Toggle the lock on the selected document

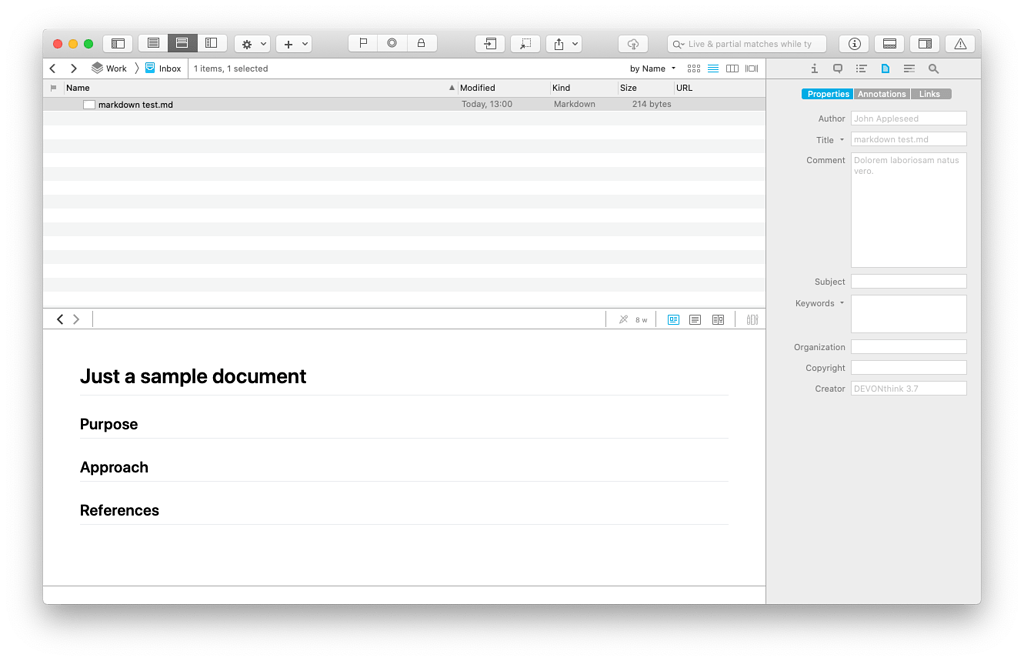coord(422,42)
